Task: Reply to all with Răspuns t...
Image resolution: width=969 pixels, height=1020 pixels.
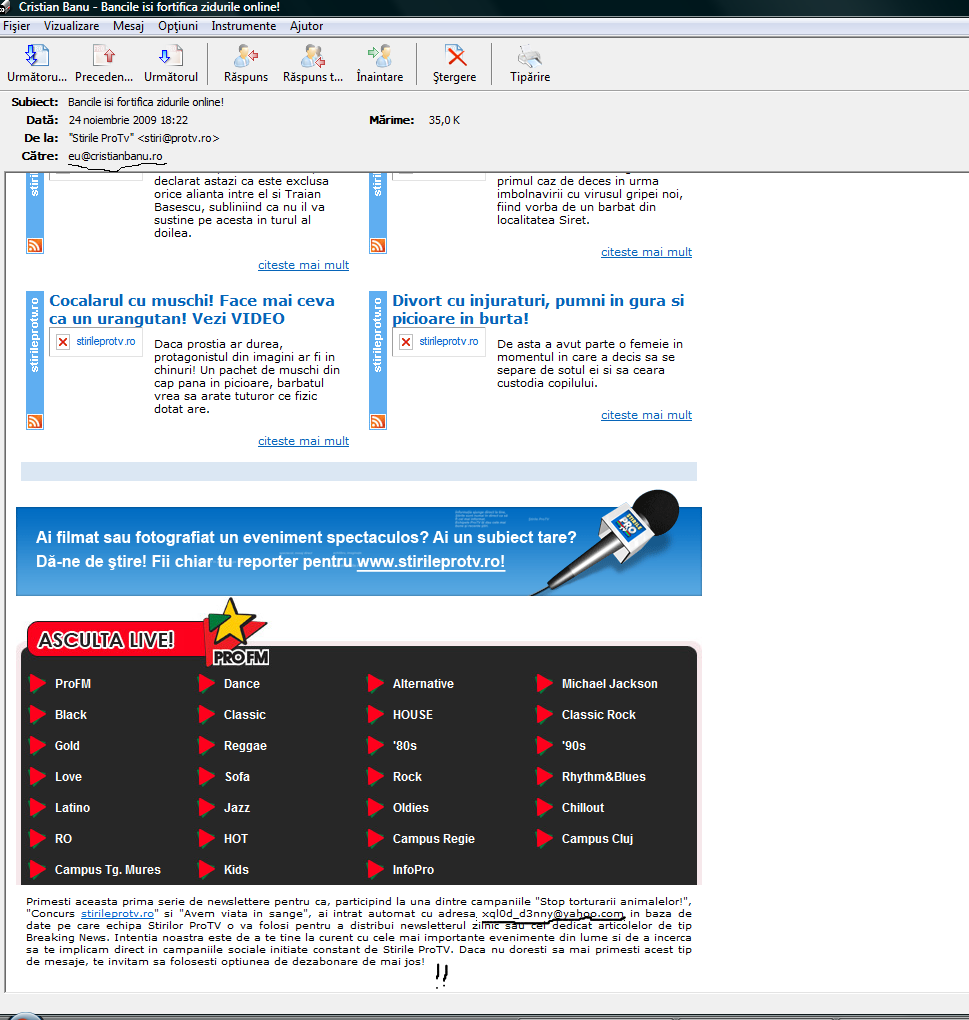Action: tap(313, 64)
